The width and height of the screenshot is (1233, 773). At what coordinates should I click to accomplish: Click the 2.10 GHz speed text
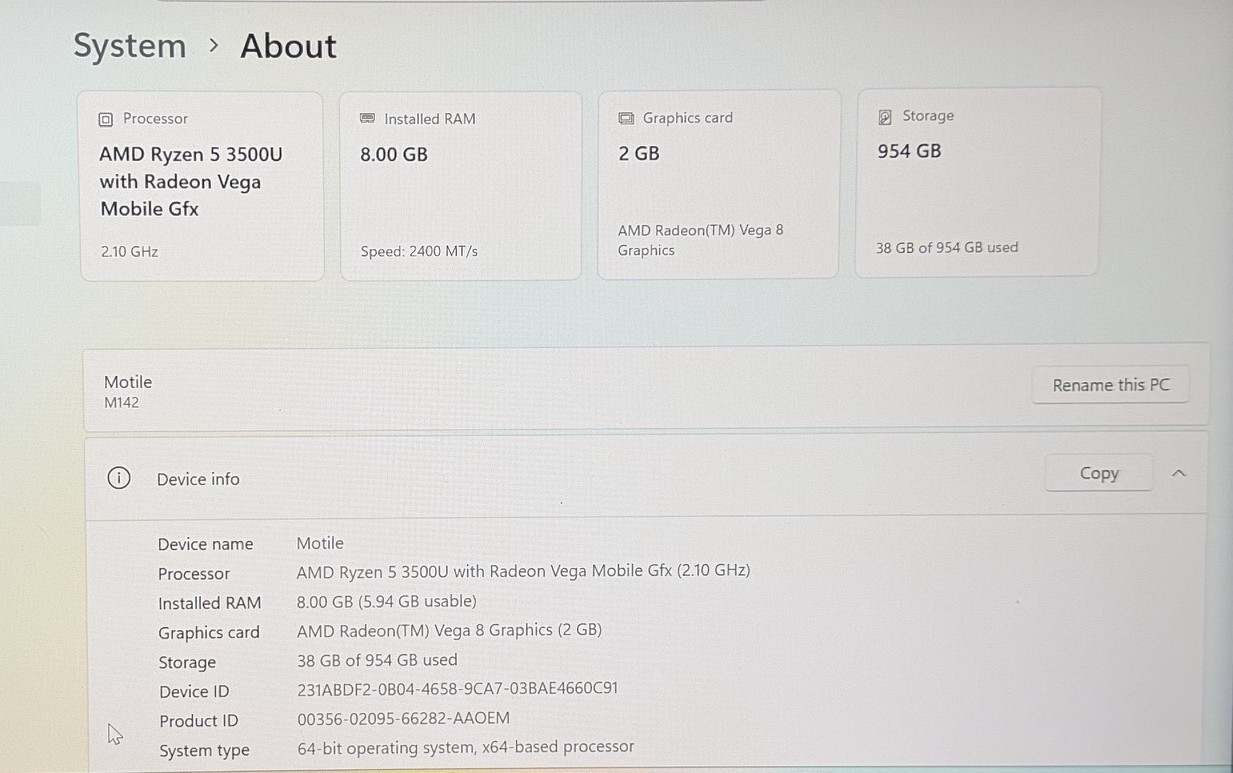click(129, 252)
